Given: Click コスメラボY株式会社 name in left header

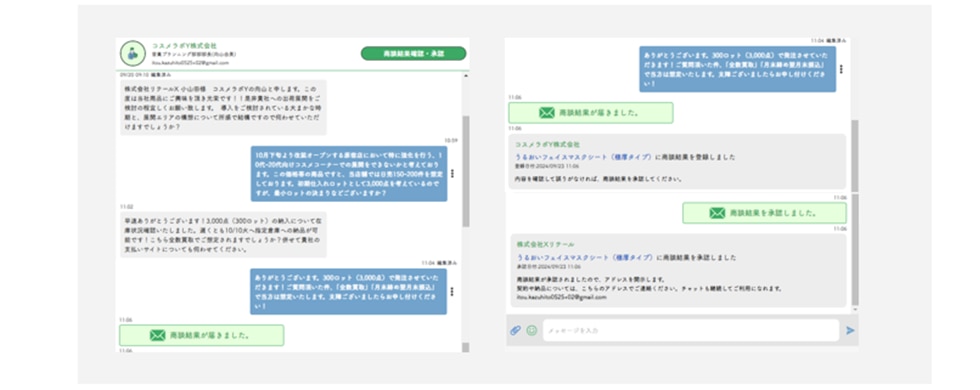Looking at the screenshot, I should click(184, 46).
